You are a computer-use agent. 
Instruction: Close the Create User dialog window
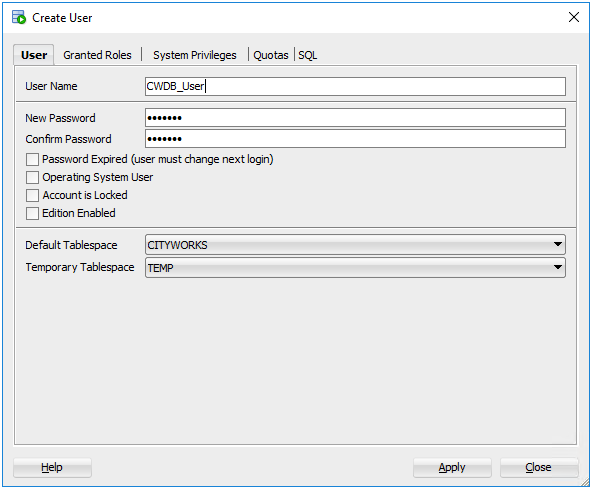(x=574, y=17)
